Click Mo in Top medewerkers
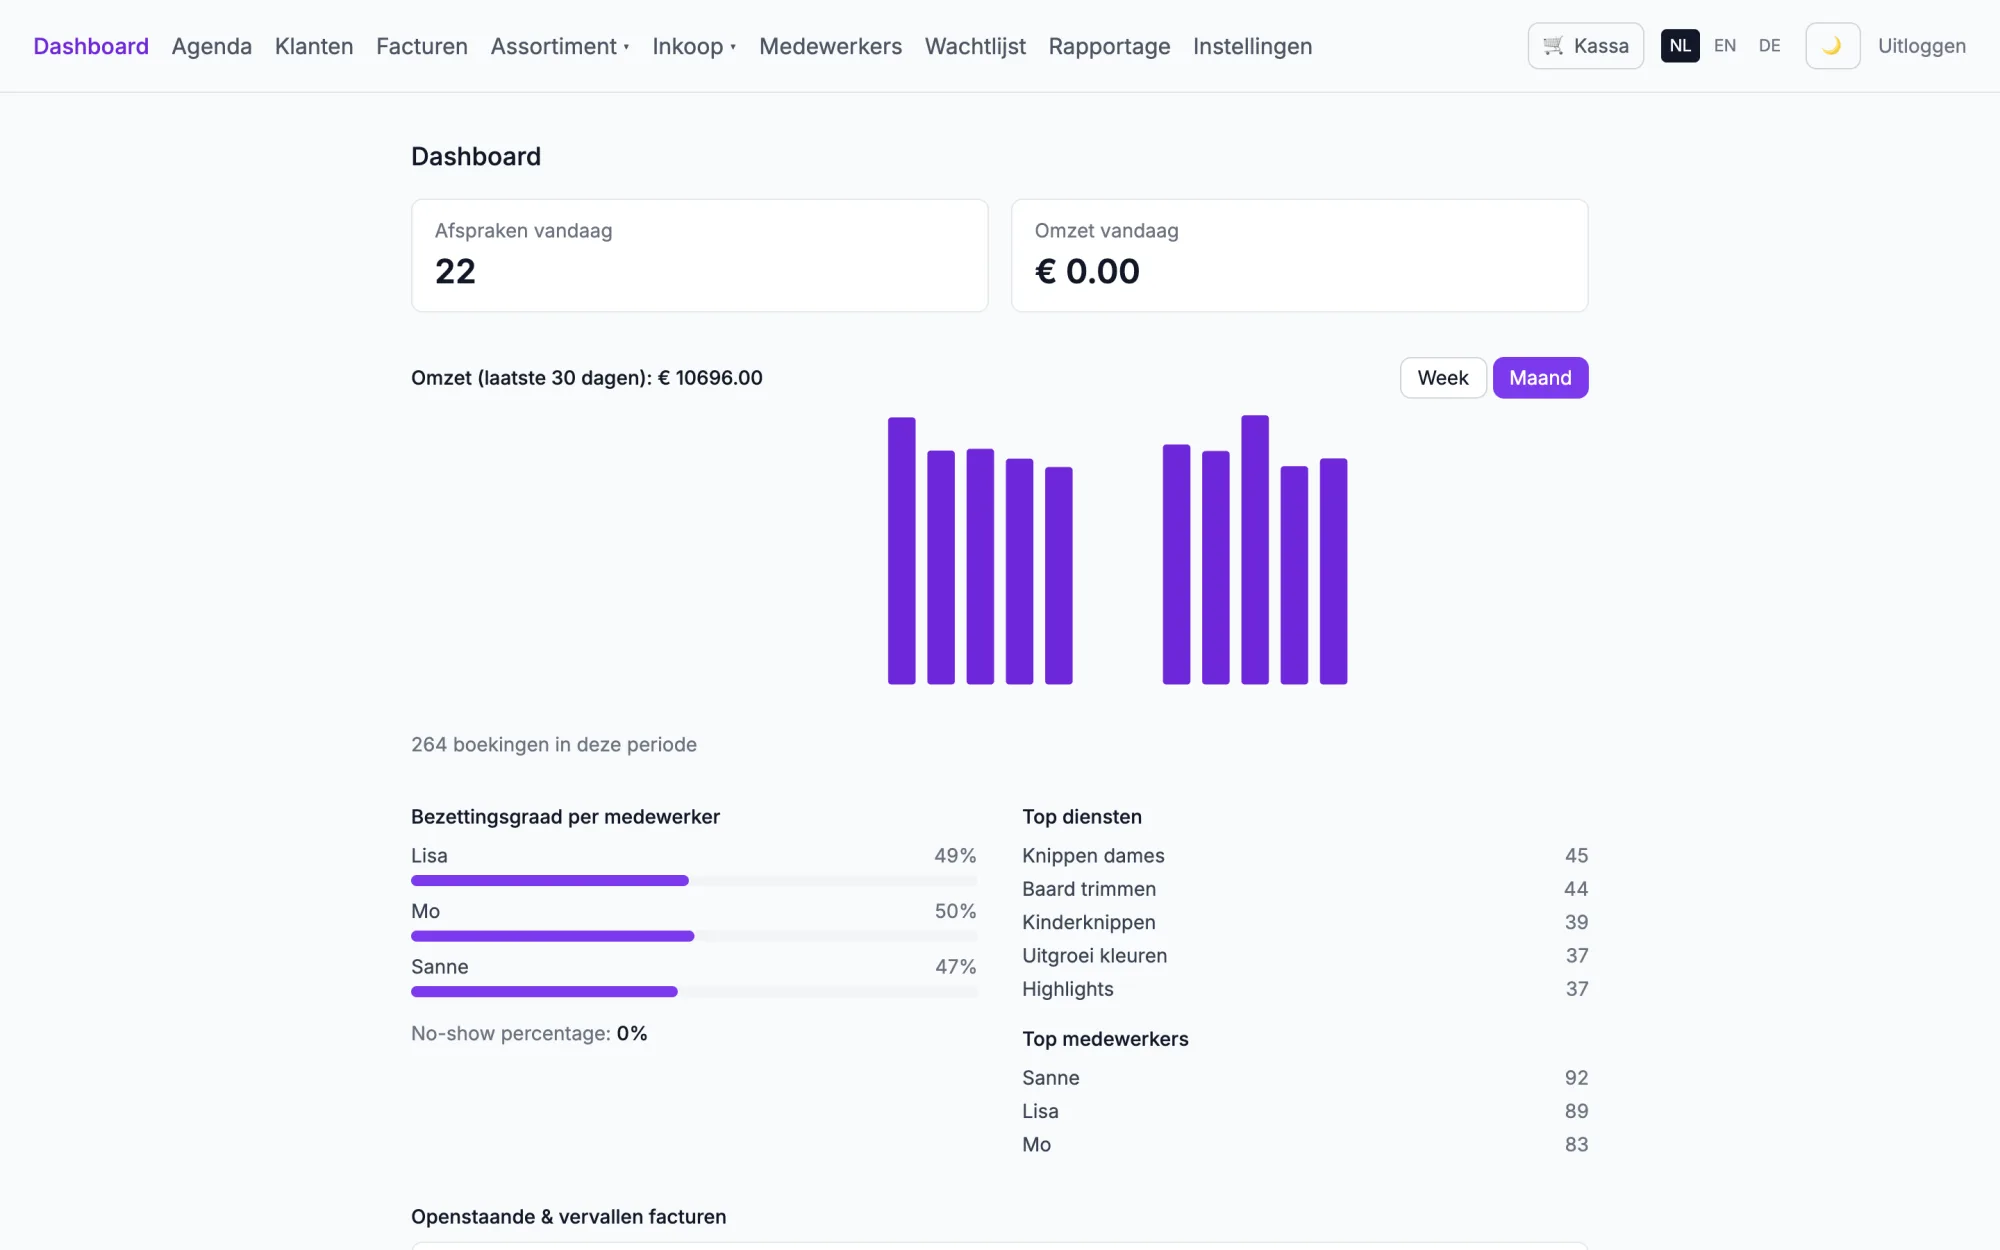2000x1250 pixels. coord(1305,1145)
